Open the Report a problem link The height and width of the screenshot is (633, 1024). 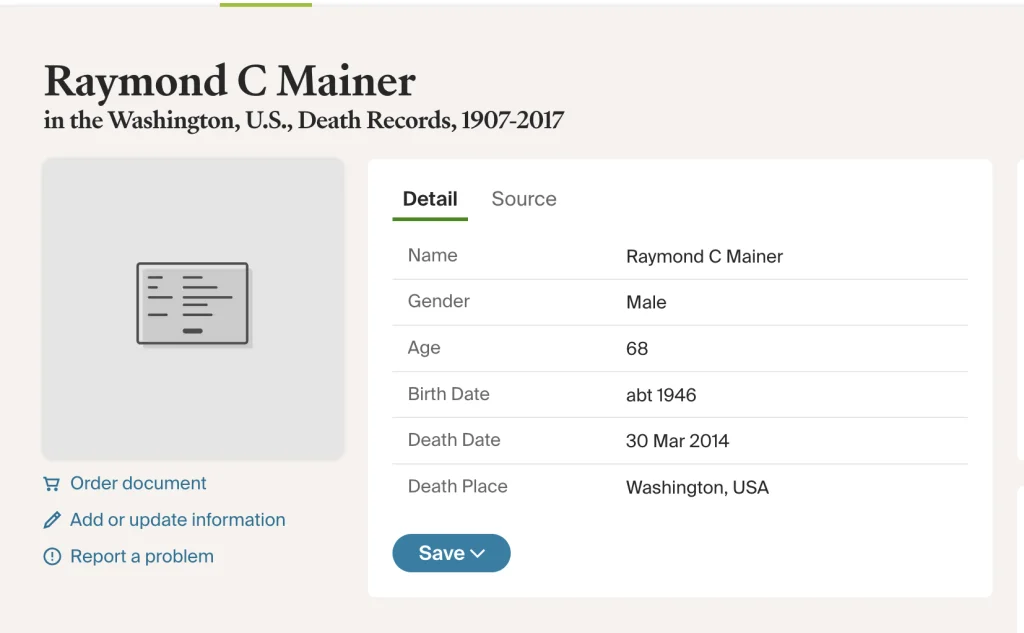point(141,557)
